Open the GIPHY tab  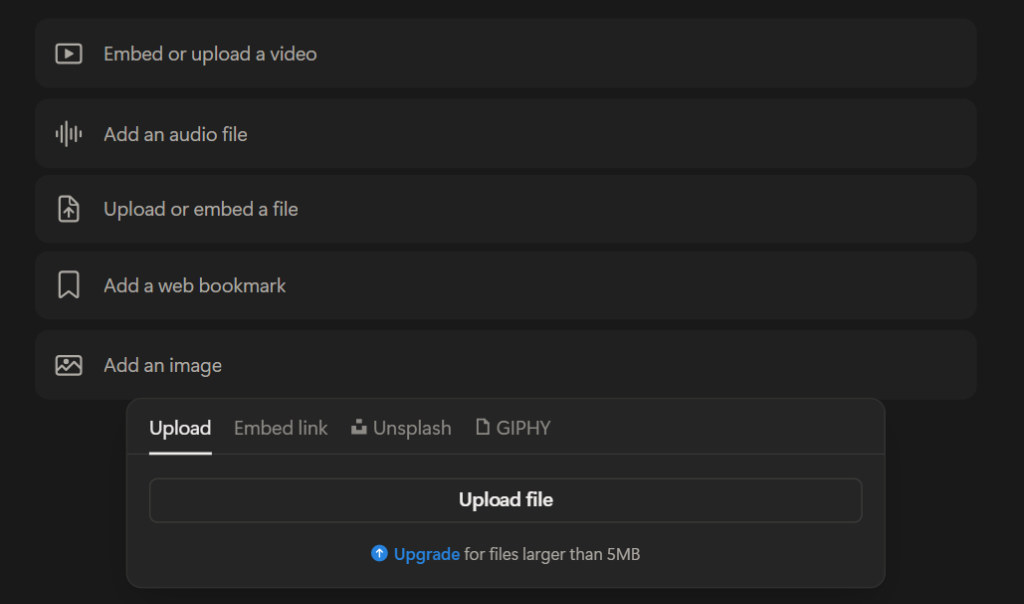(x=522, y=427)
